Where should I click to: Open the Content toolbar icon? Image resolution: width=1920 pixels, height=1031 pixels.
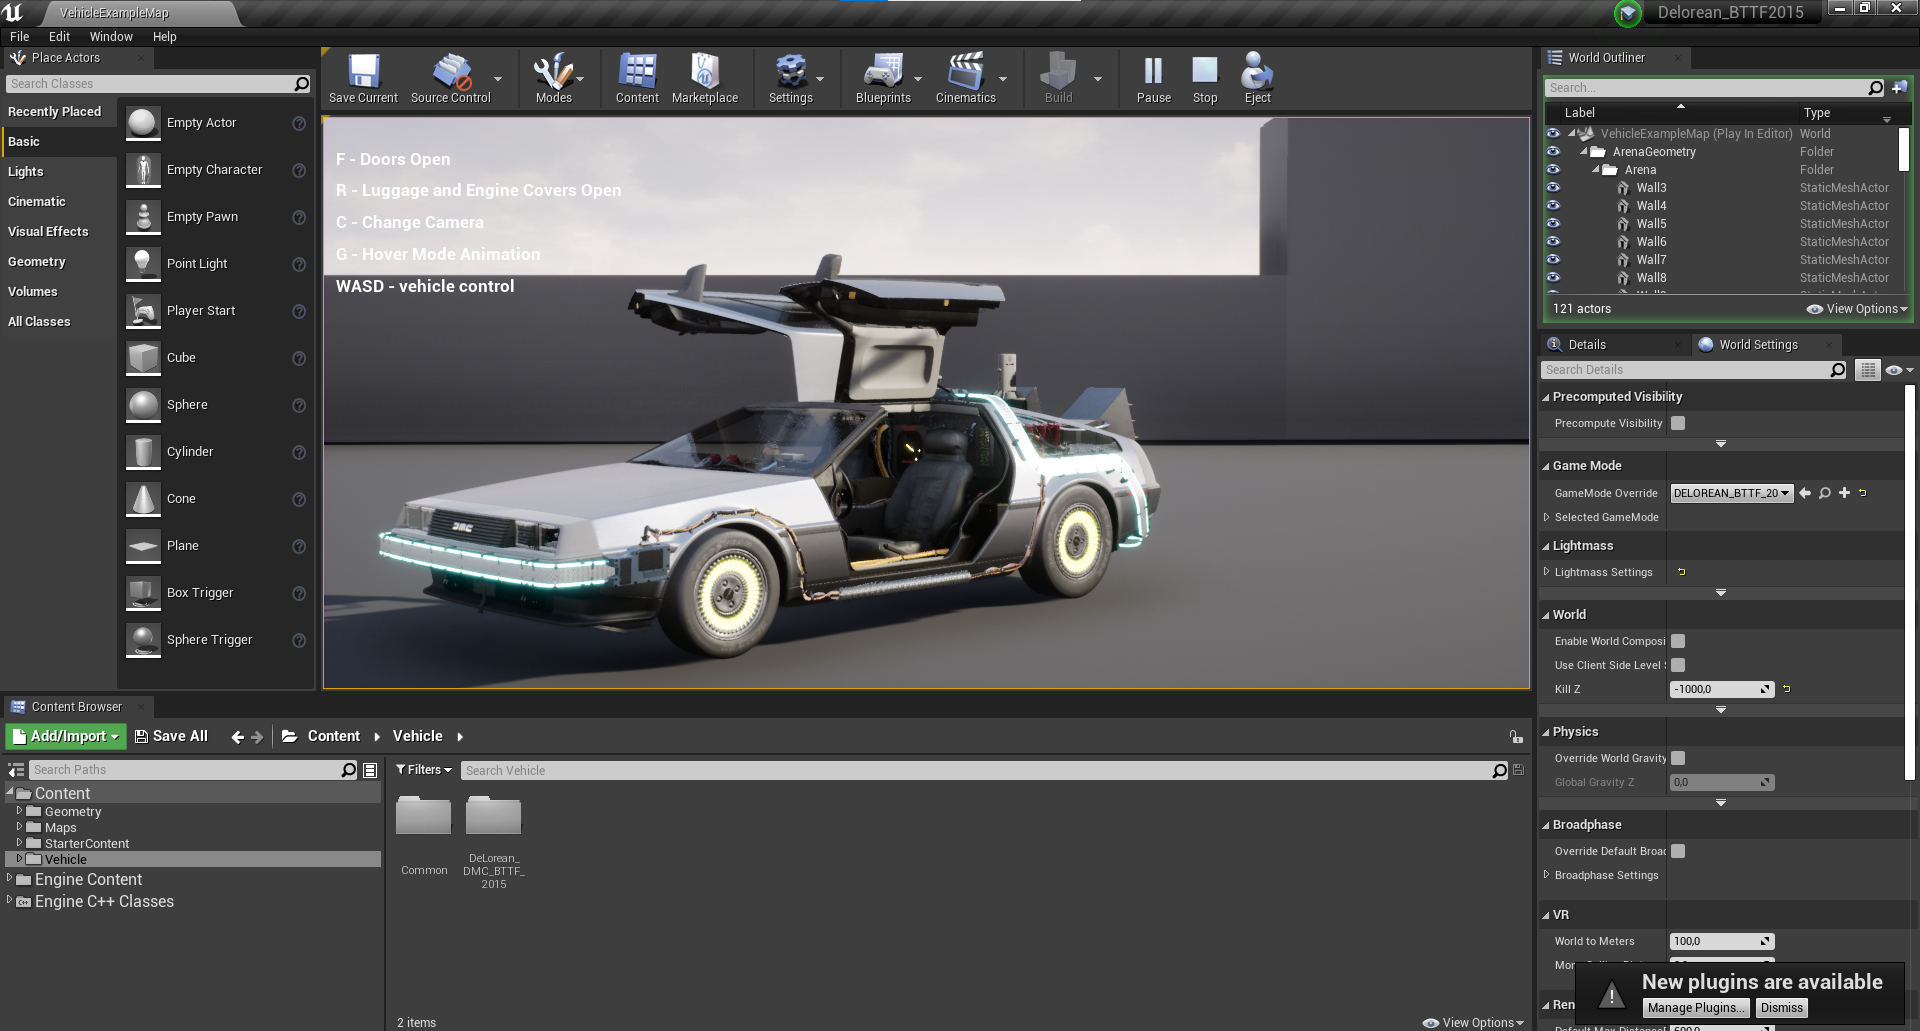[x=637, y=78]
